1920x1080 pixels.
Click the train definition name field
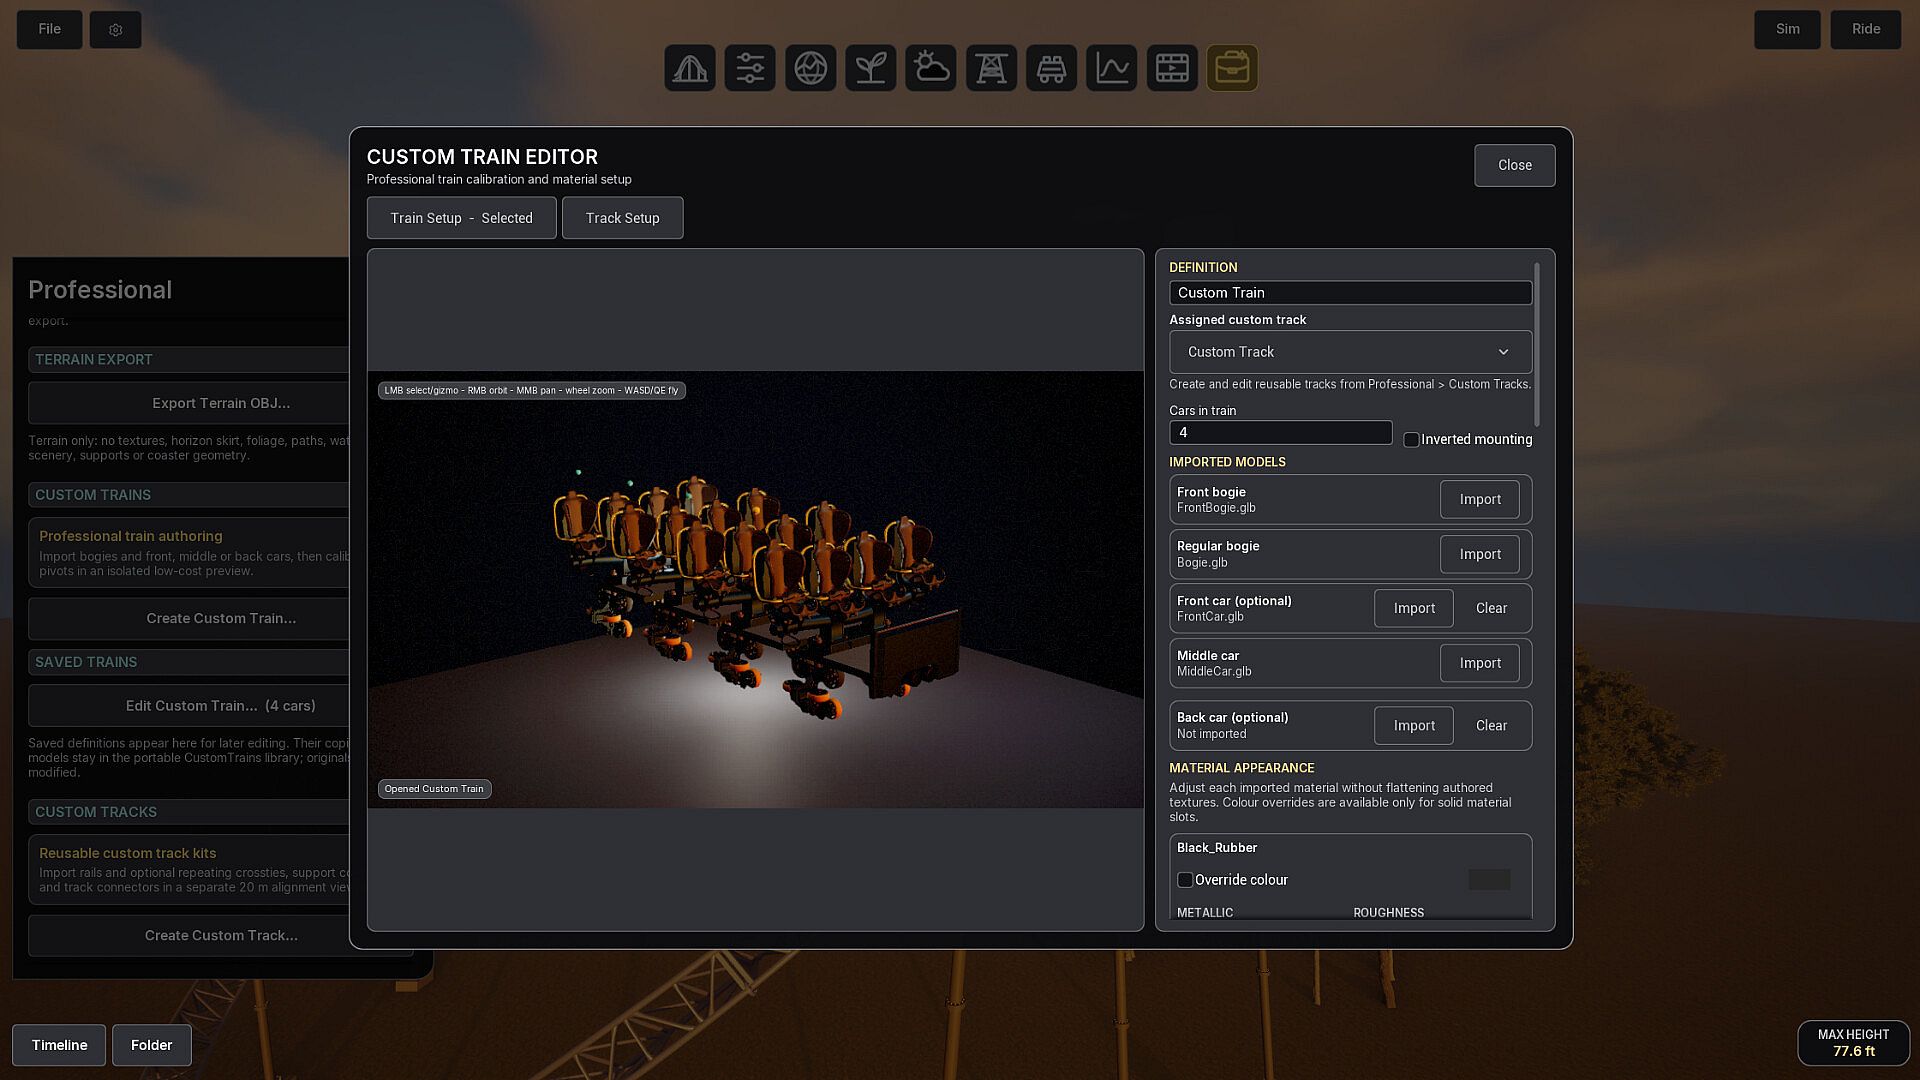click(x=1350, y=293)
